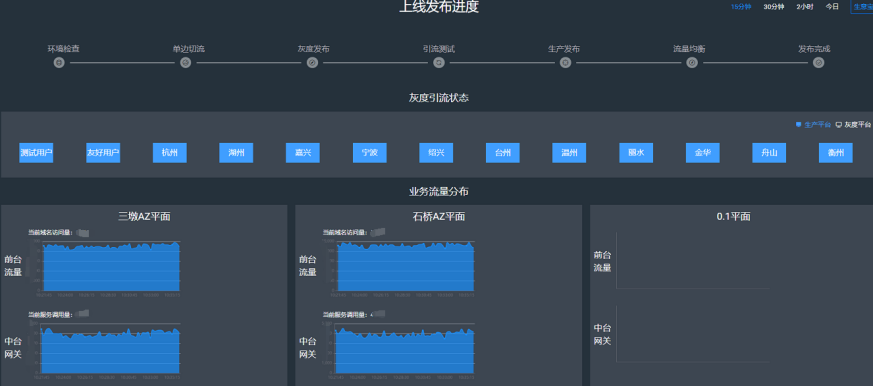Click the 金华 region button

point(703,153)
